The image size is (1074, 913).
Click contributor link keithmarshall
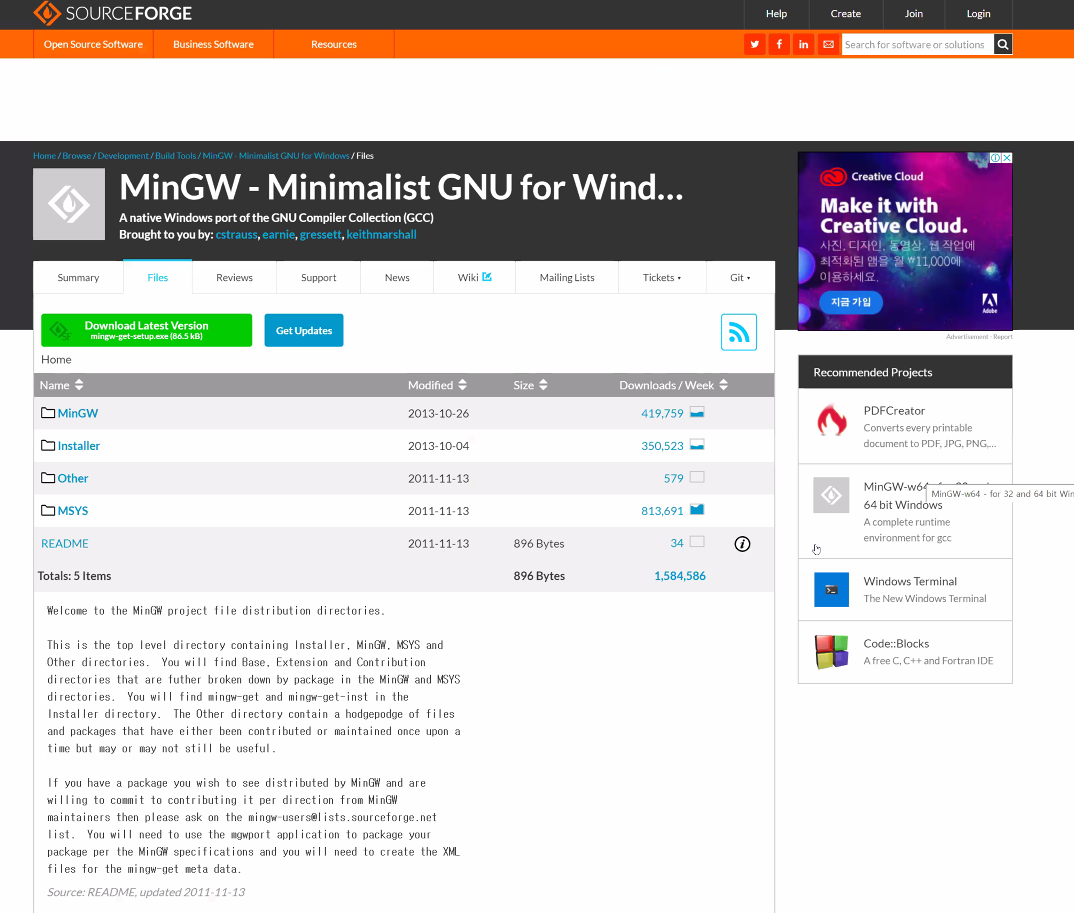point(382,234)
